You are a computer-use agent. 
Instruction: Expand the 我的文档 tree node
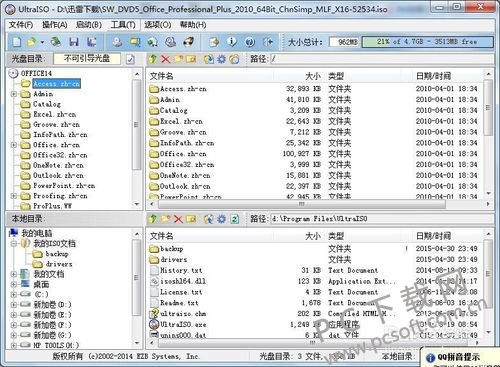[14, 274]
